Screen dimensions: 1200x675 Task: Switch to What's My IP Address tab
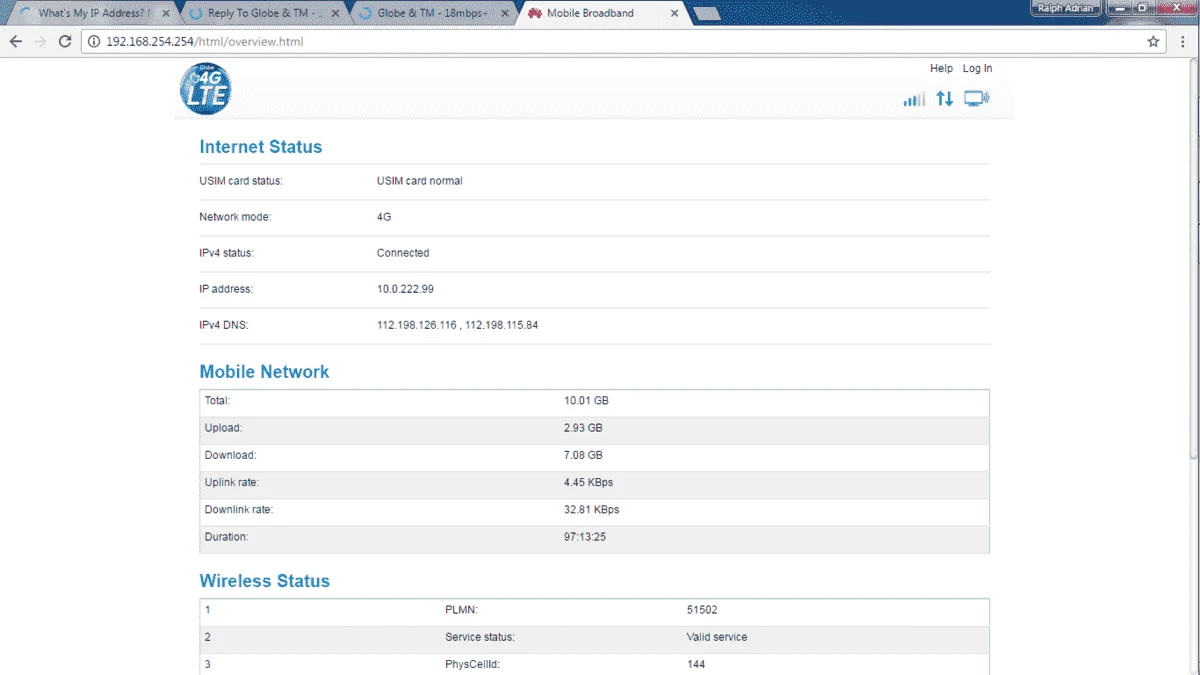click(x=95, y=14)
